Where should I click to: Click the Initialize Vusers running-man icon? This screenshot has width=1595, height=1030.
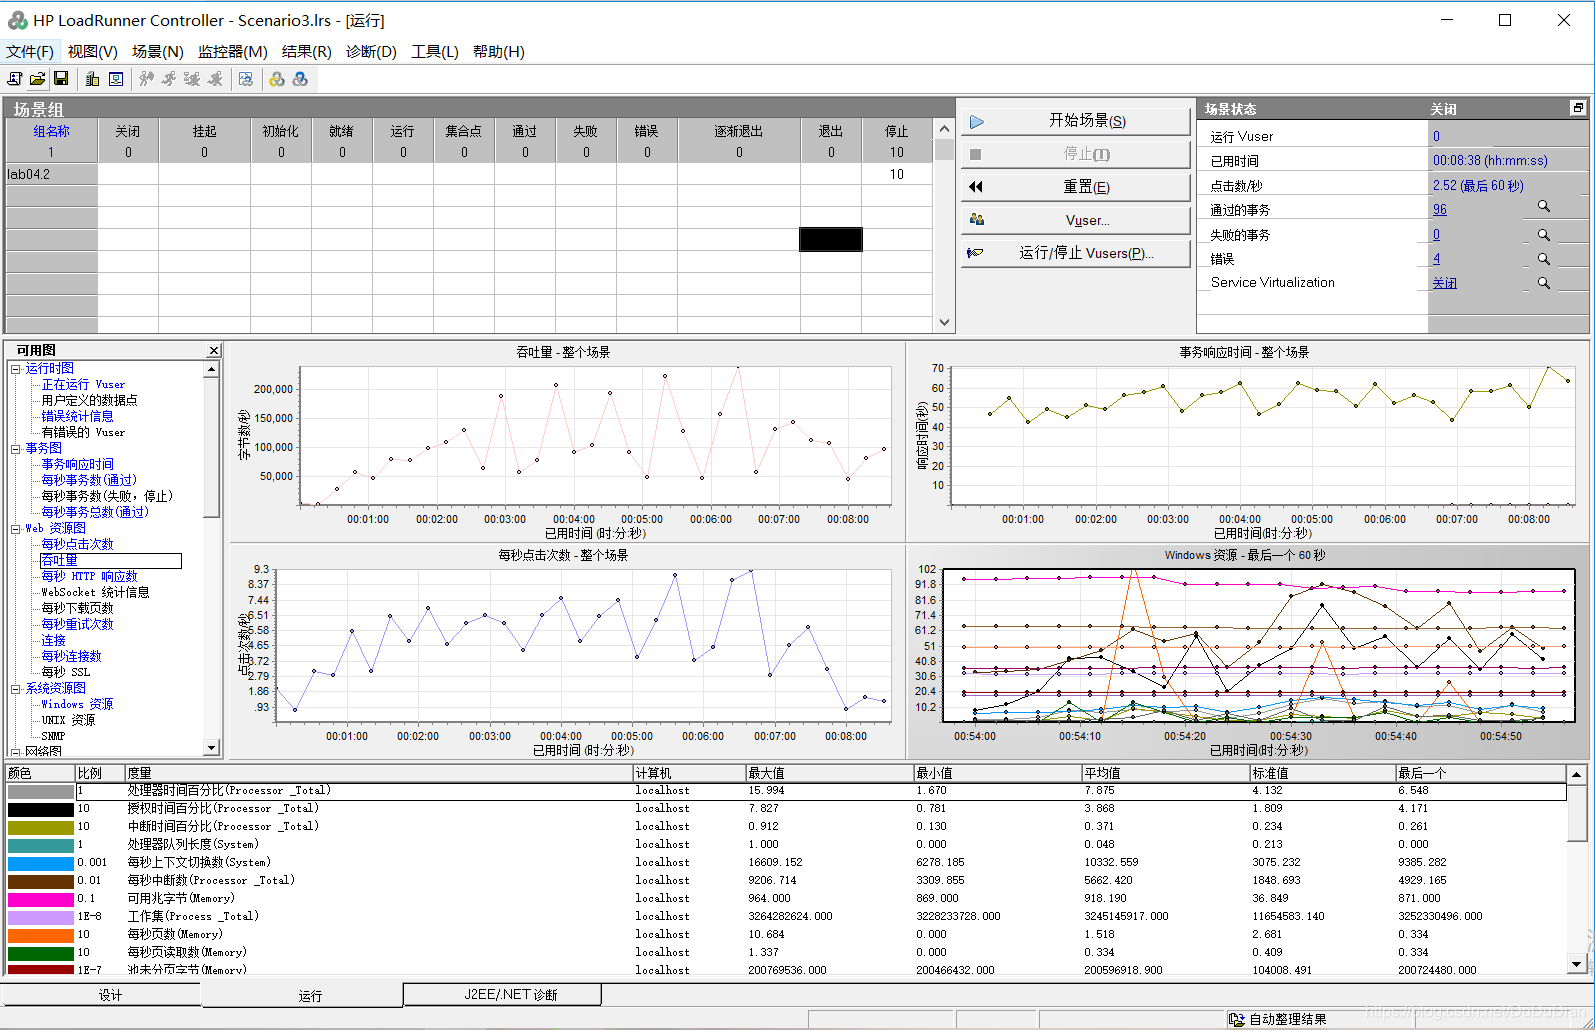tap(147, 79)
